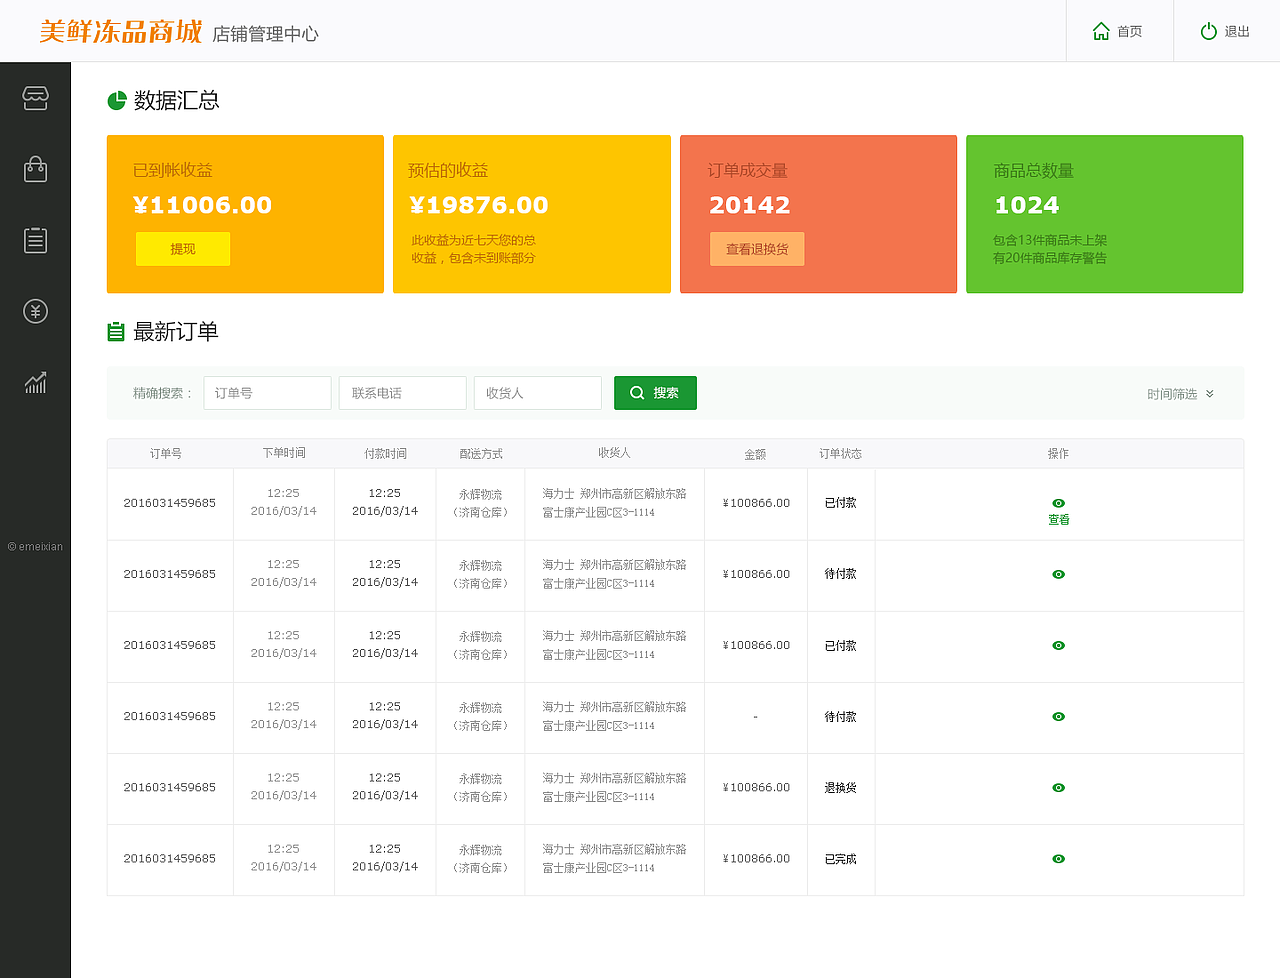Click the 精确搜索 label
This screenshot has height=978, width=1280.
tap(162, 393)
